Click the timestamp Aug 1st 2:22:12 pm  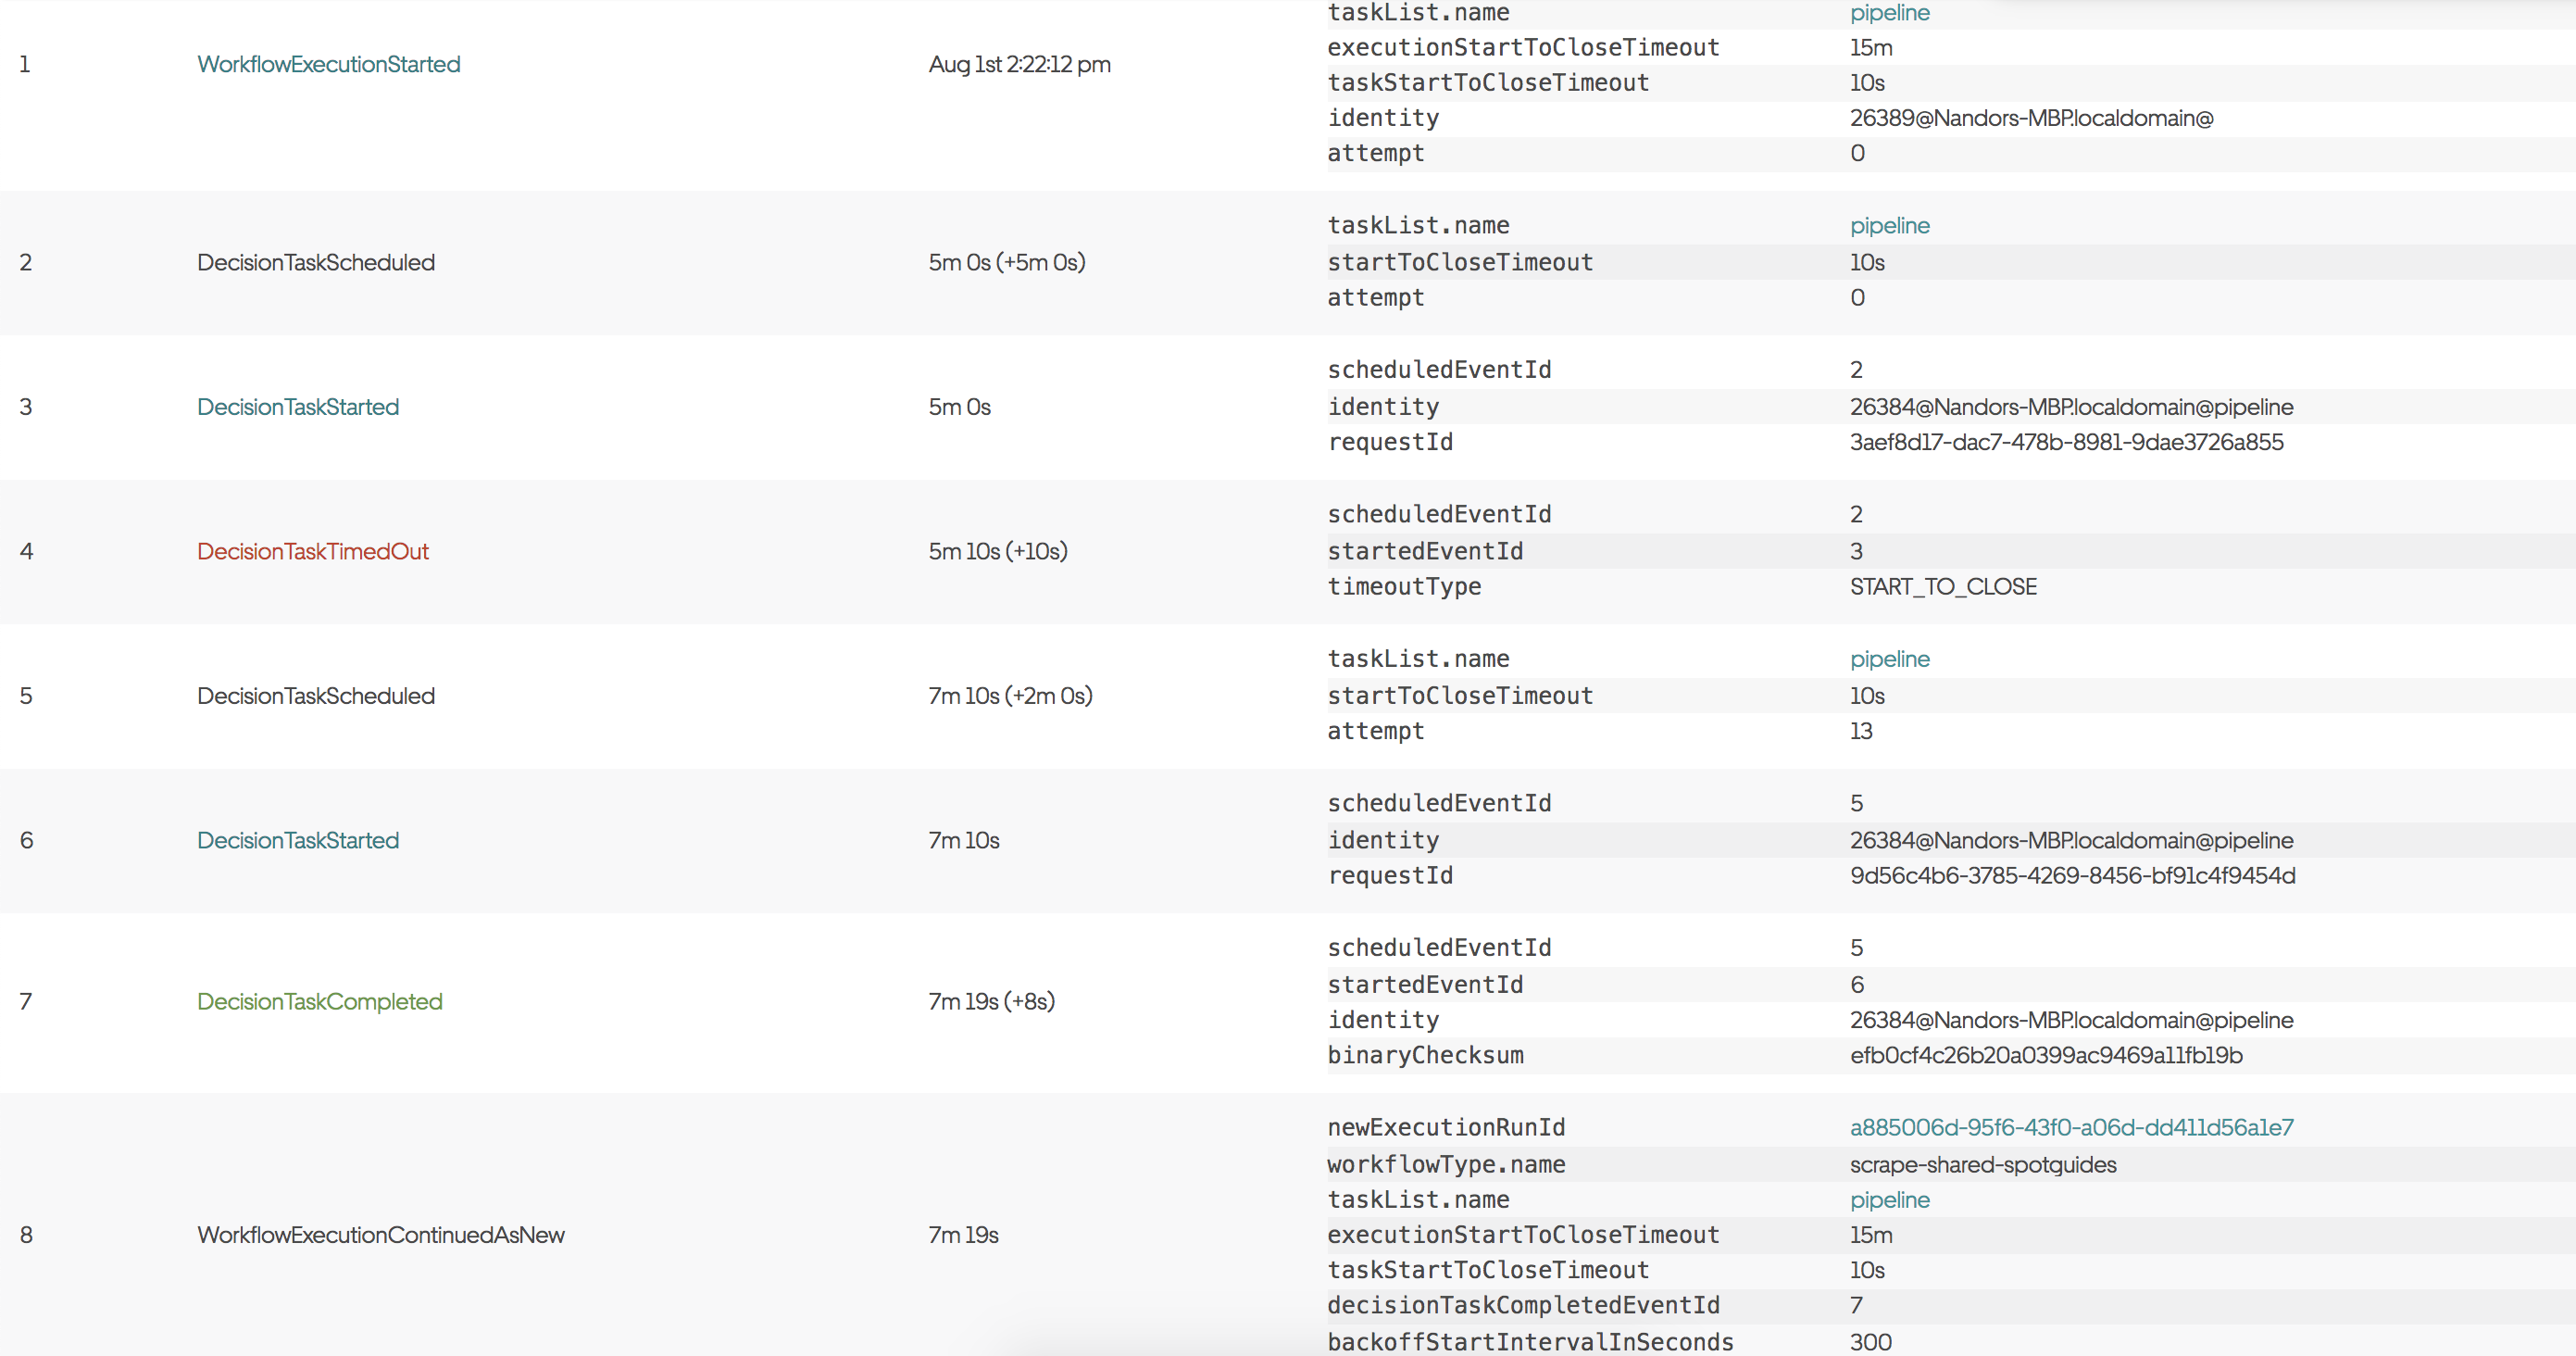(x=1019, y=64)
